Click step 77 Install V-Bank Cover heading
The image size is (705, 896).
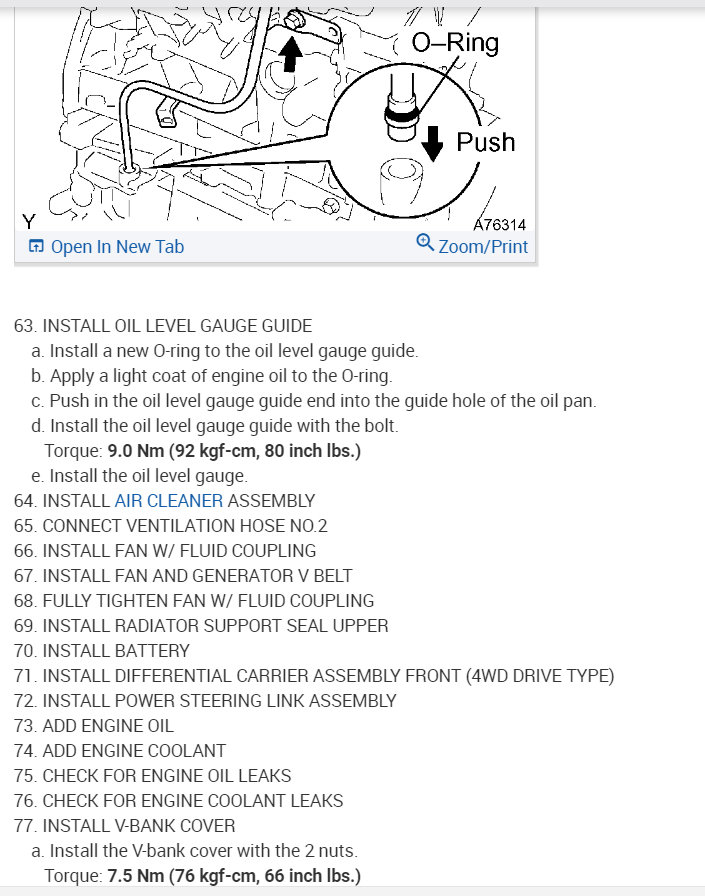pyautogui.click(x=125, y=826)
